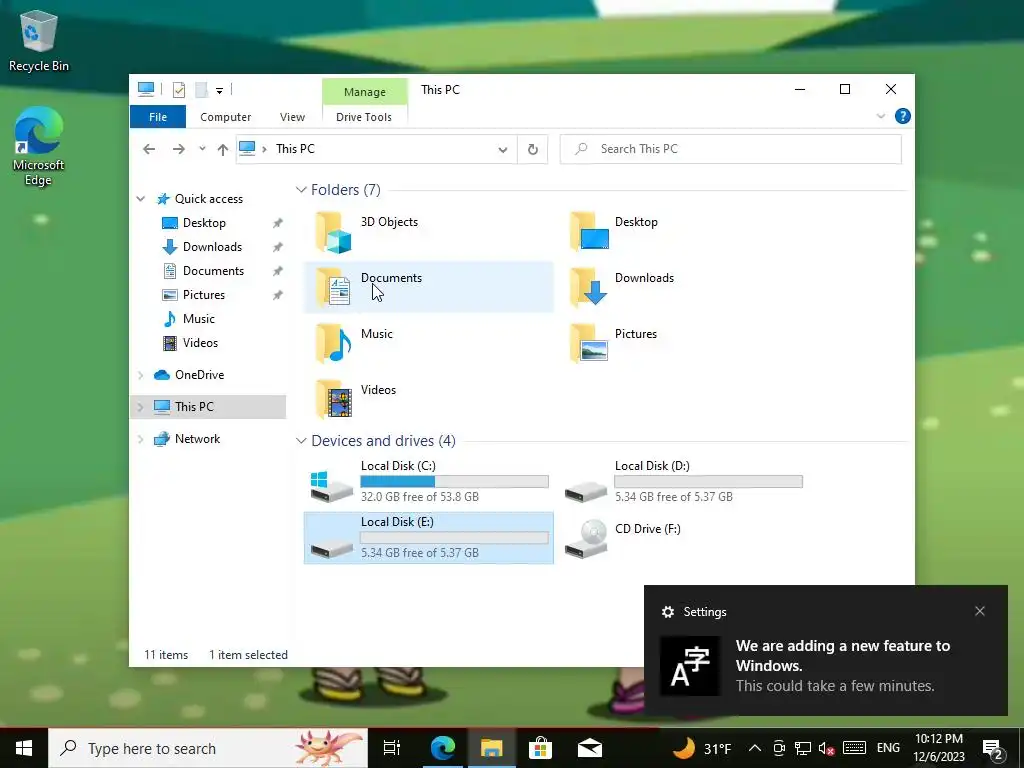Click the Local Disk (C:) usage bar
The width and height of the screenshot is (1024, 768).
coord(455,481)
